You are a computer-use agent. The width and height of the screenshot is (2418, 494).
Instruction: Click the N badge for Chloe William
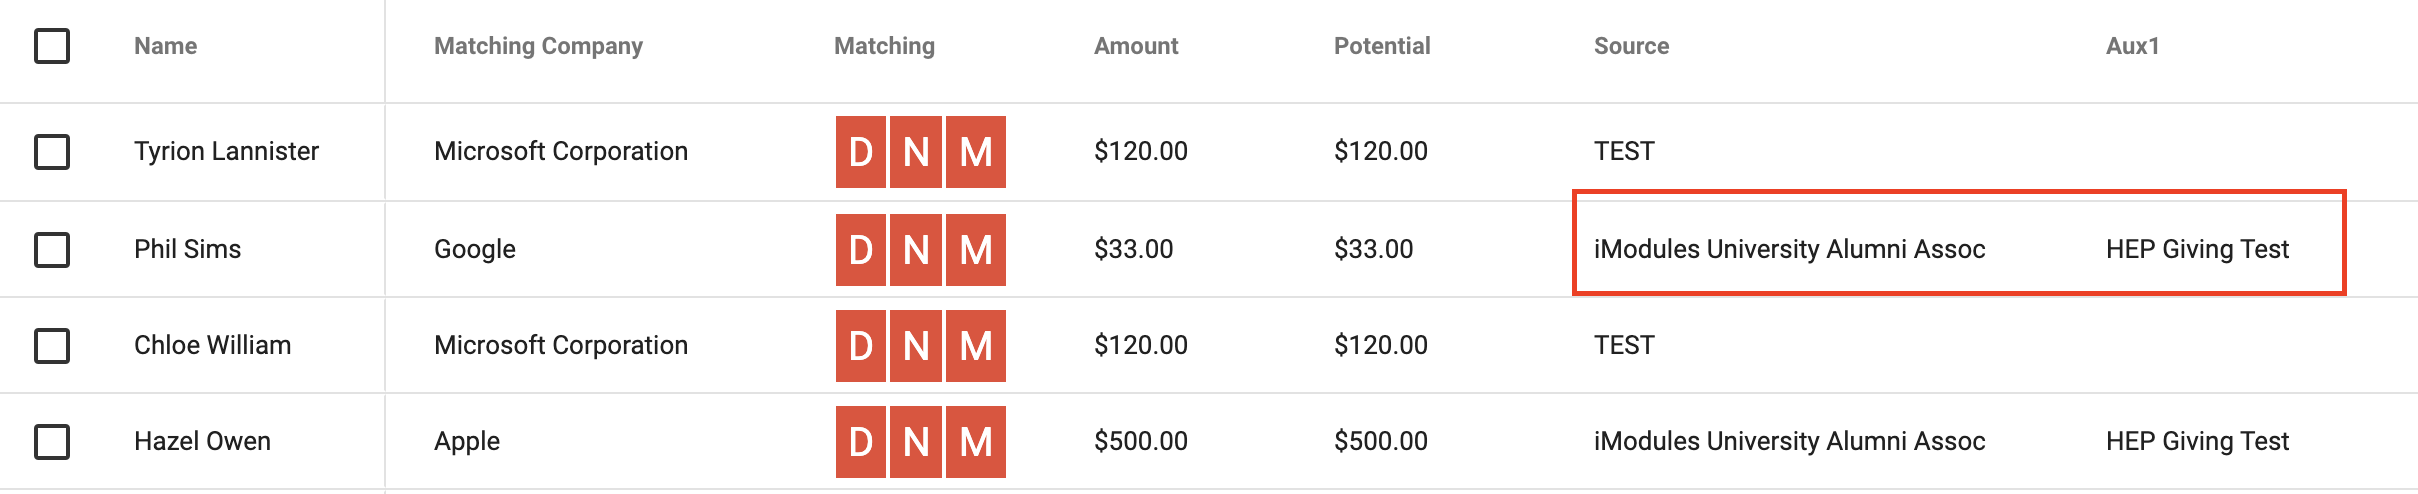[x=916, y=346]
